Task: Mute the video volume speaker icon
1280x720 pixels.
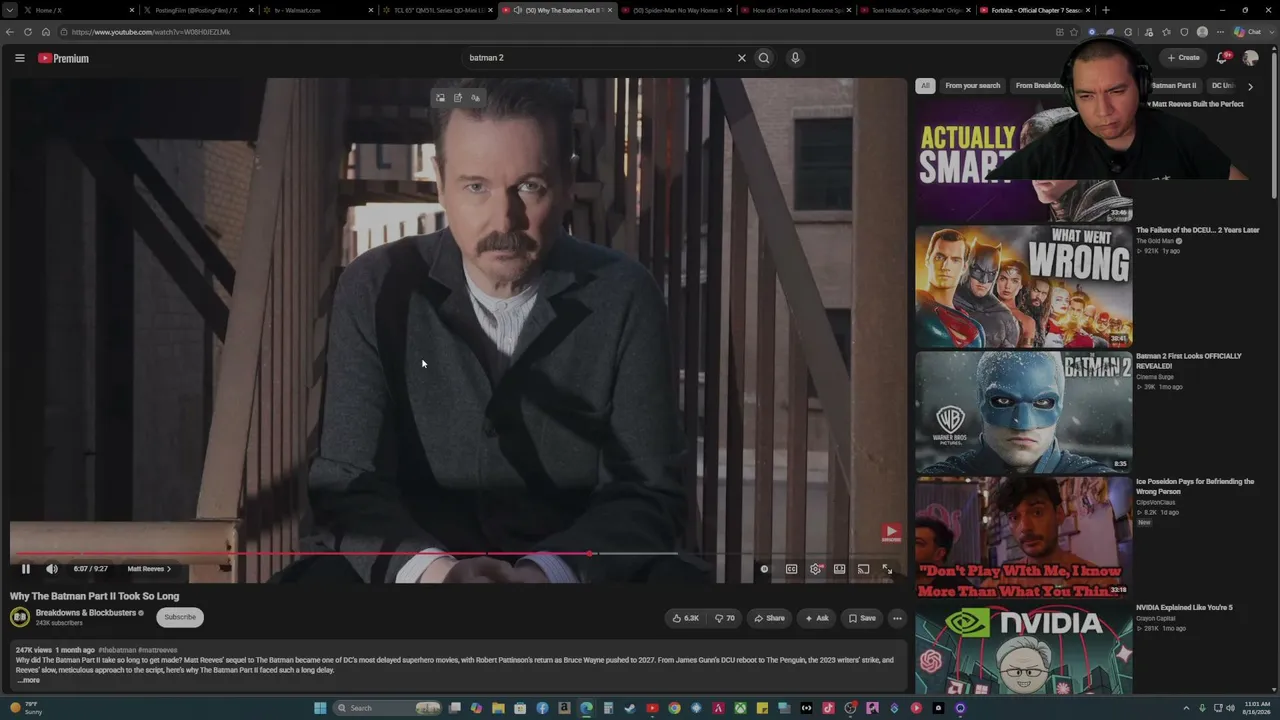Action: pos(52,569)
